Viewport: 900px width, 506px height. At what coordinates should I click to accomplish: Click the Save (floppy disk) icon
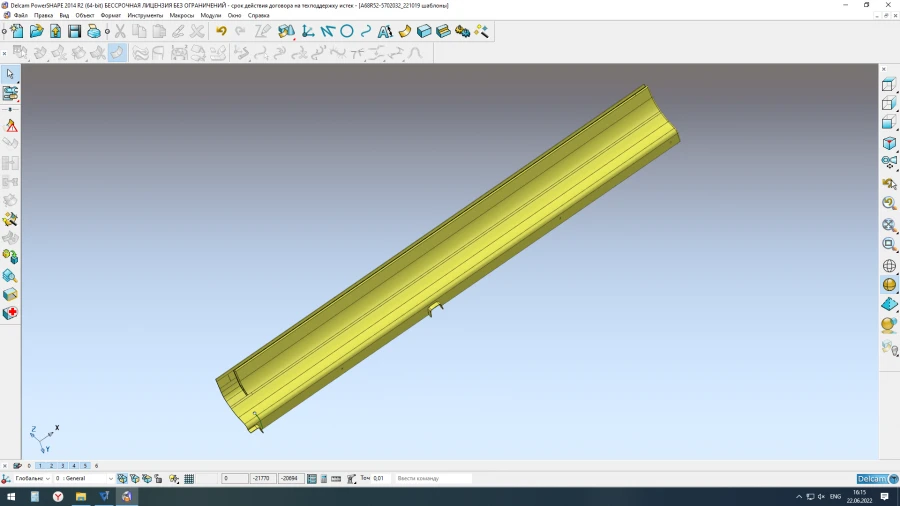(x=74, y=32)
